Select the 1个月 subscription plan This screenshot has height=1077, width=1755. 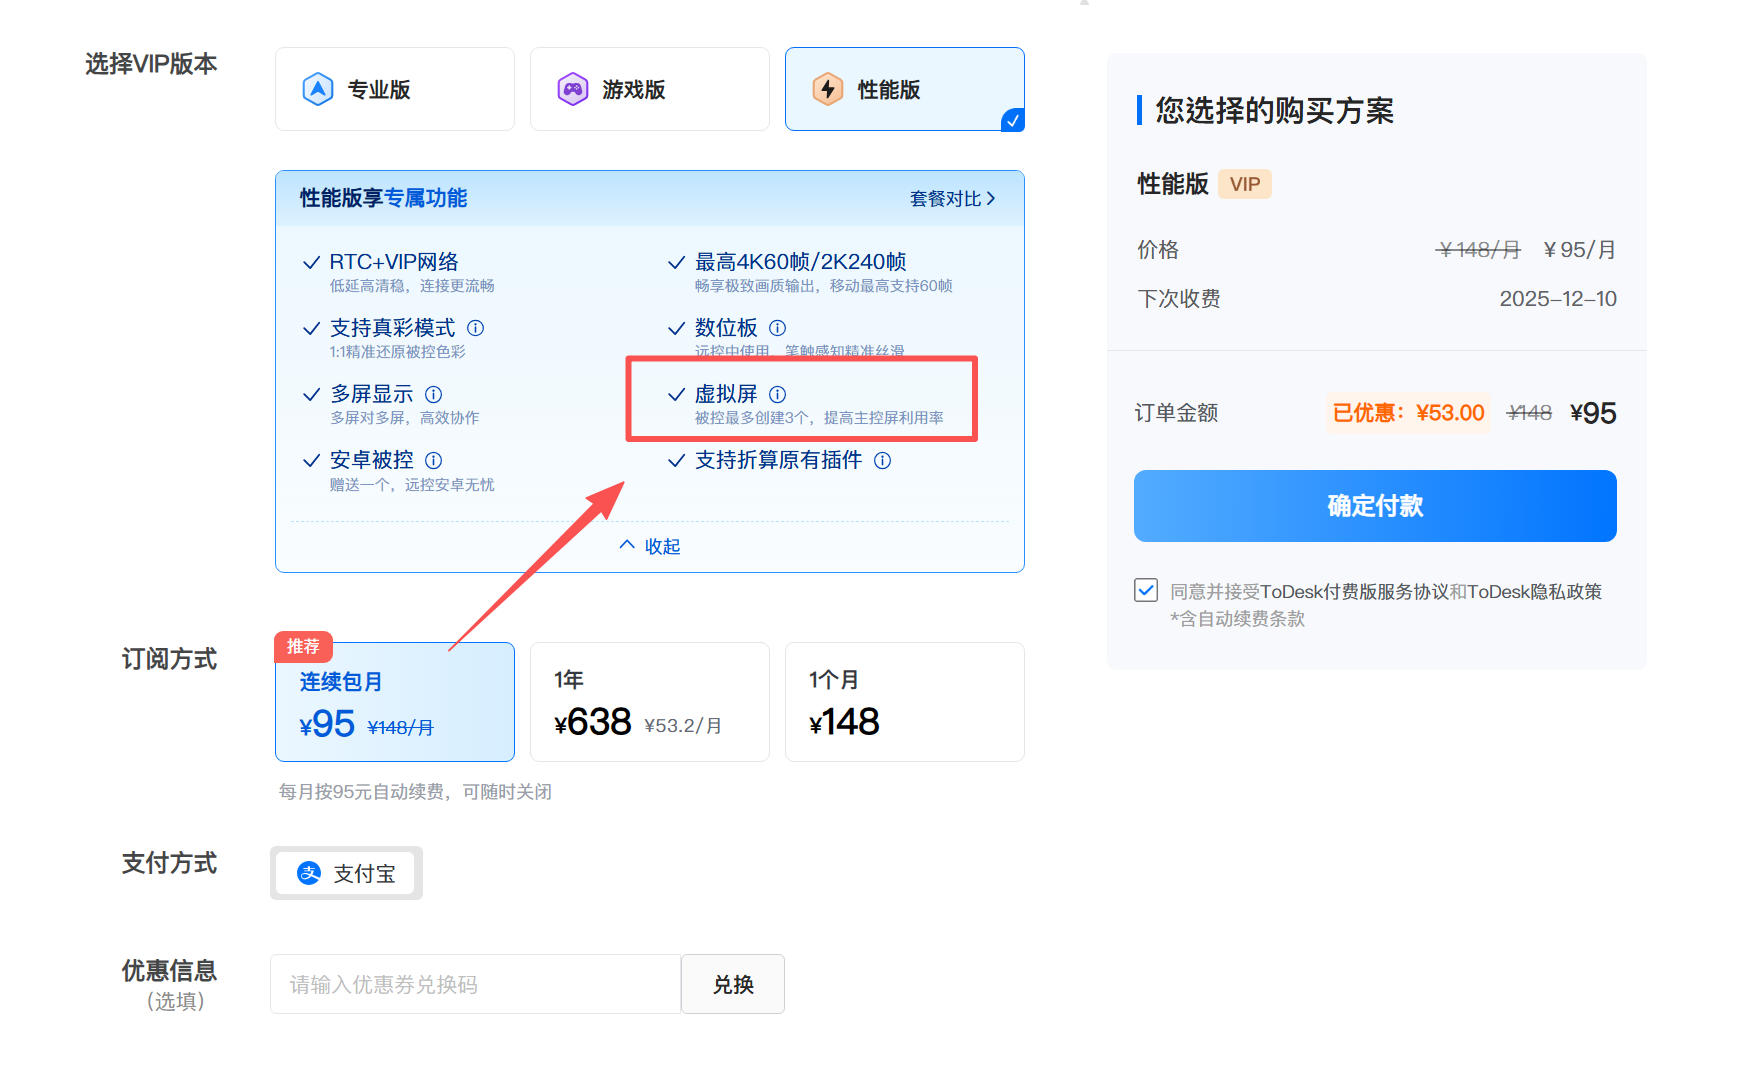pos(904,701)
